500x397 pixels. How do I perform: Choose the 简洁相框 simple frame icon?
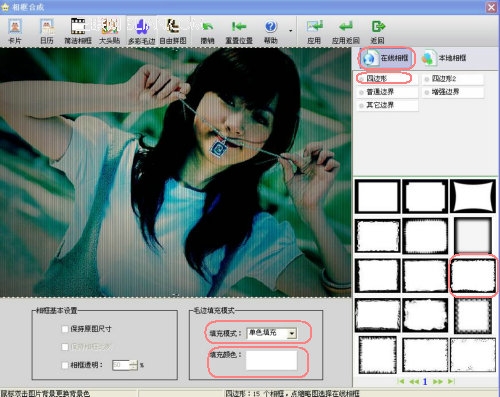[x=78, y=32]
